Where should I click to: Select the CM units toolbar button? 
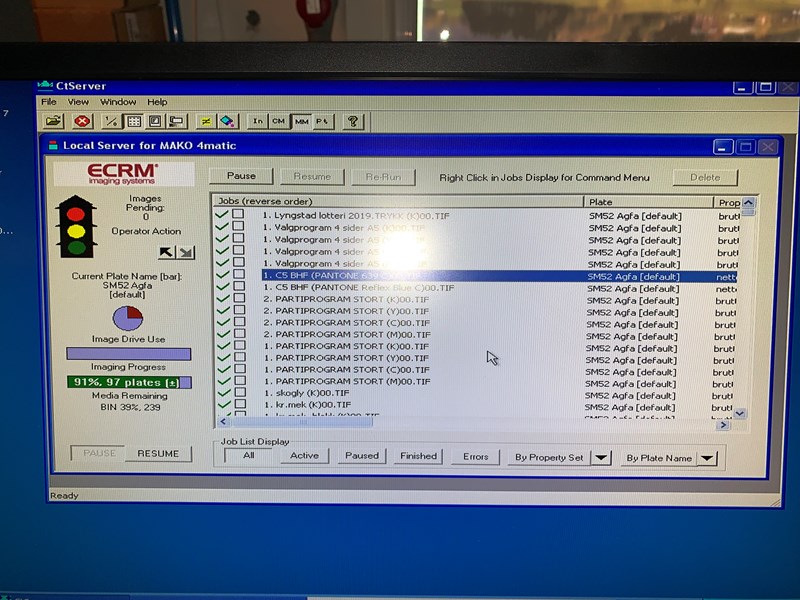coord(278,121)
